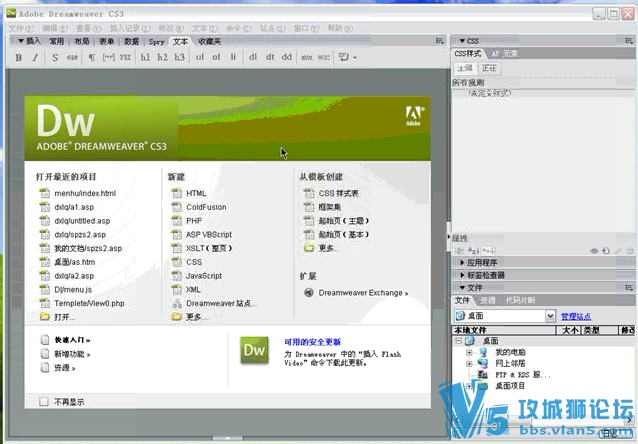Show only set properties icon in CSS panel
The image size is (638, 444).
(488, 251)
